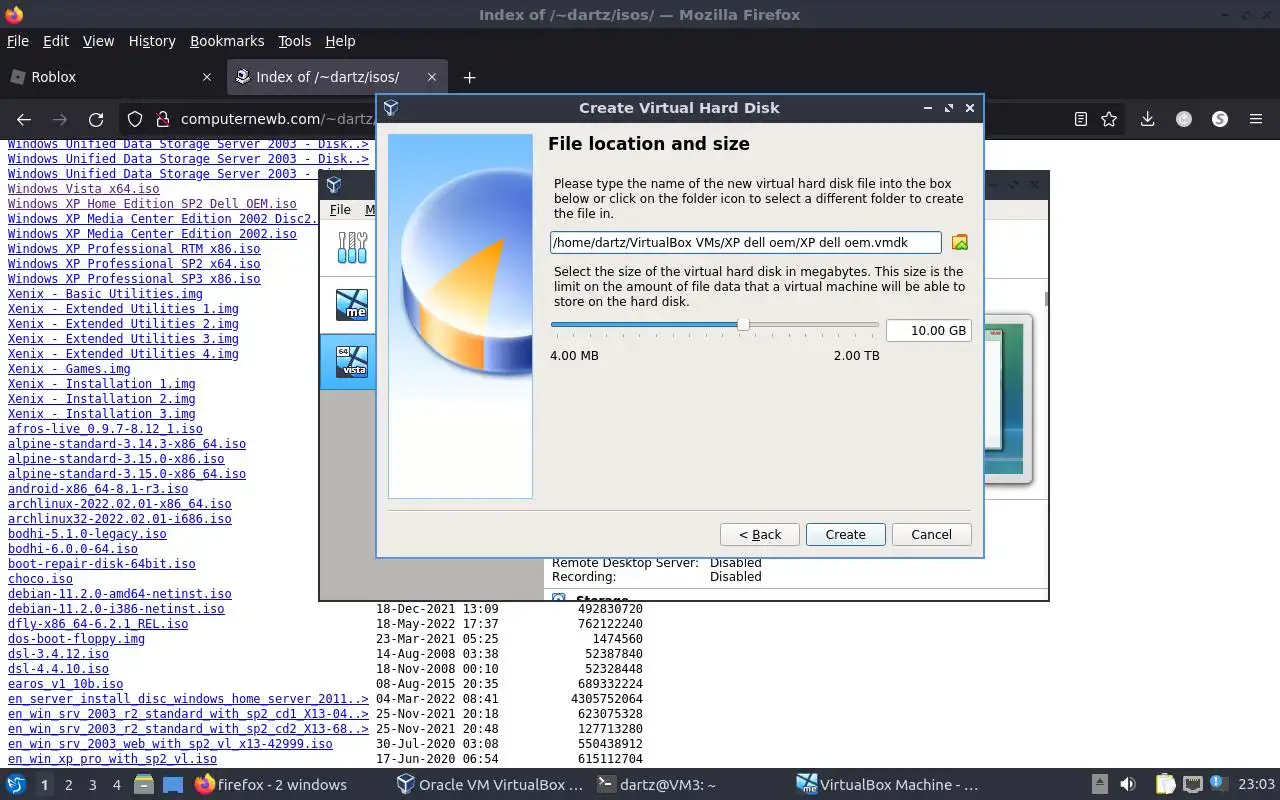Click the Firefox extension S icon in toolbar
The image size is (1280, 800).
[x=1220, y=119]
